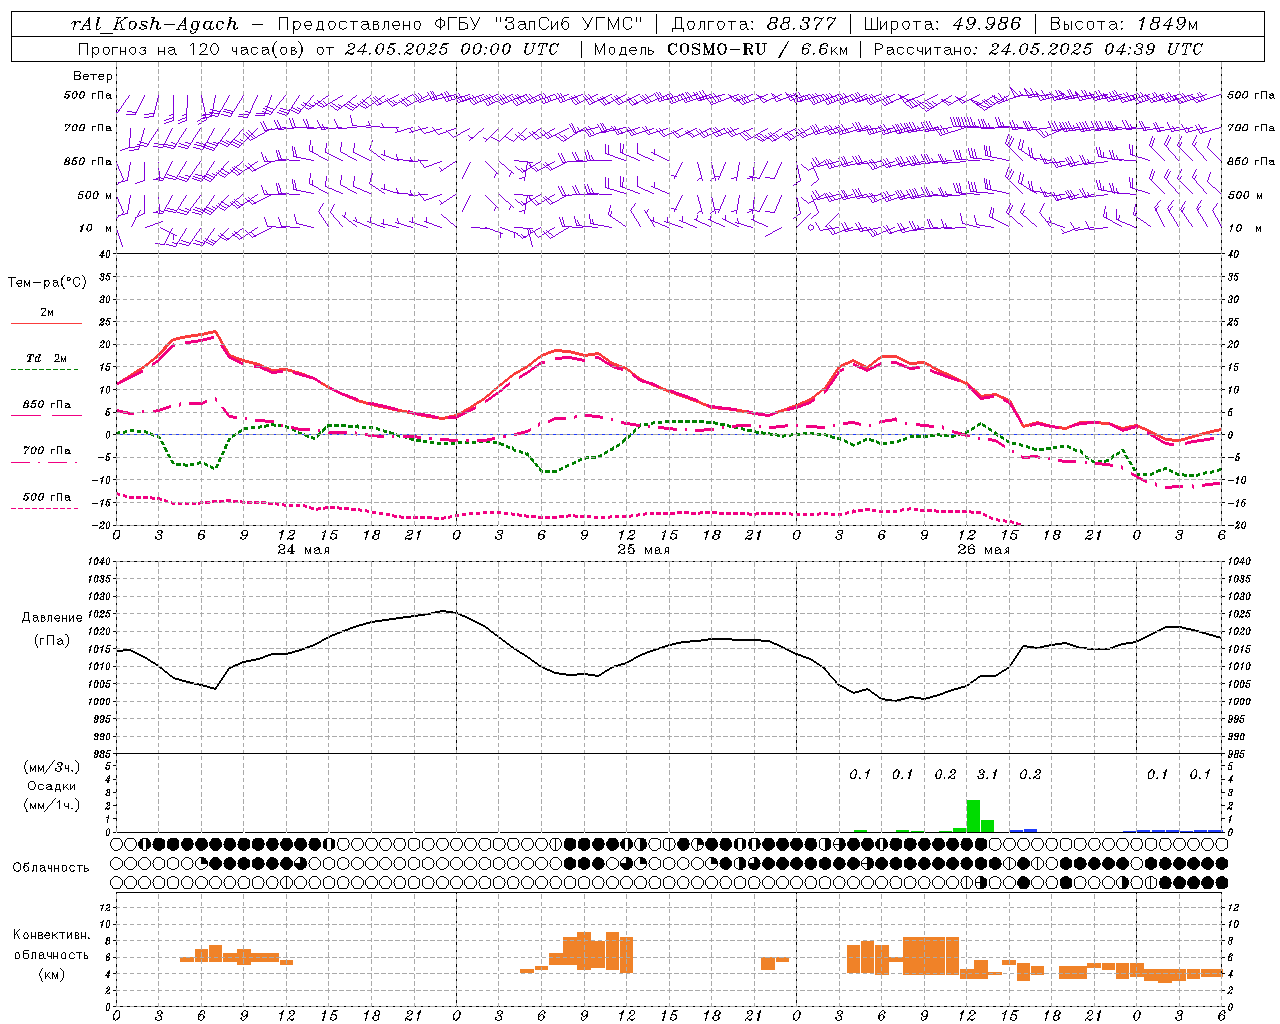Image resolution: width=1280 pixels, height=1024 pixels.
Task: Click the 10 м wind level label on right
Action: coord(1244,228)
